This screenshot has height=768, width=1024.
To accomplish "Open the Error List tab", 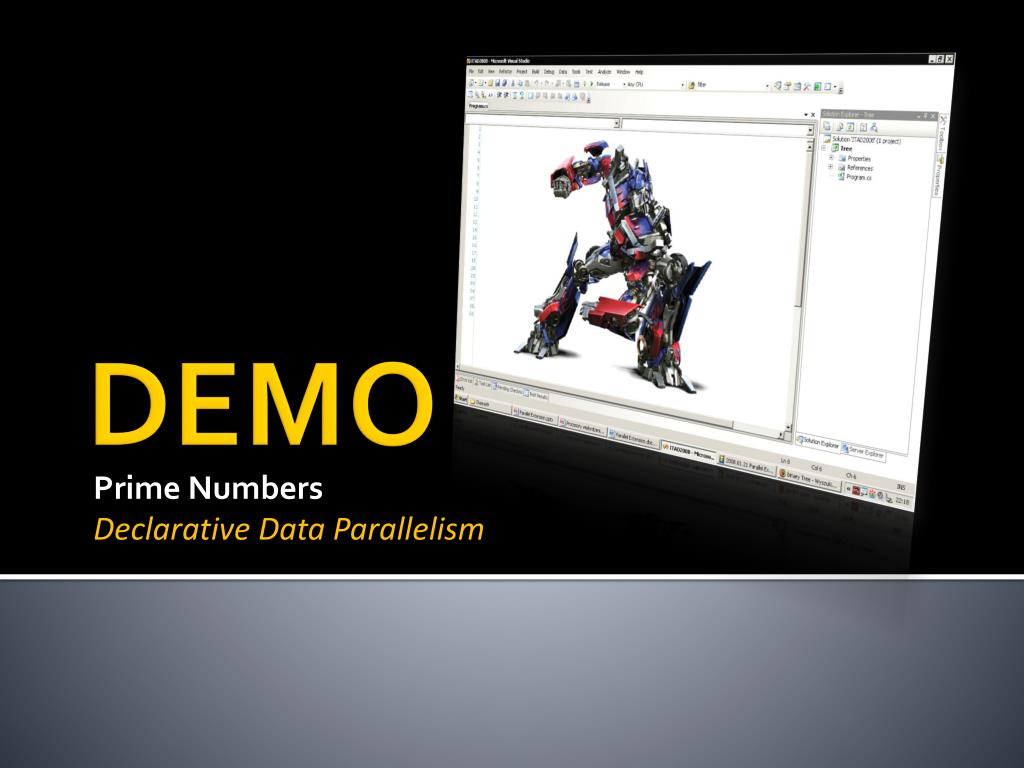I will (464, 380).
